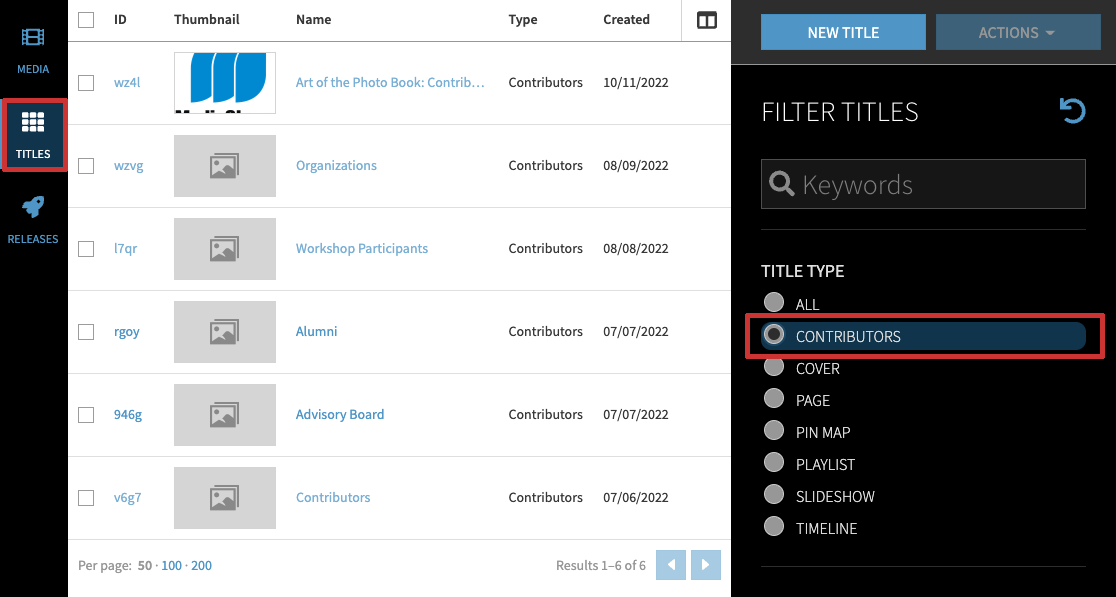Sort the table by Name column header
This screenshot has width=1116, height=597.
point(313,20)
